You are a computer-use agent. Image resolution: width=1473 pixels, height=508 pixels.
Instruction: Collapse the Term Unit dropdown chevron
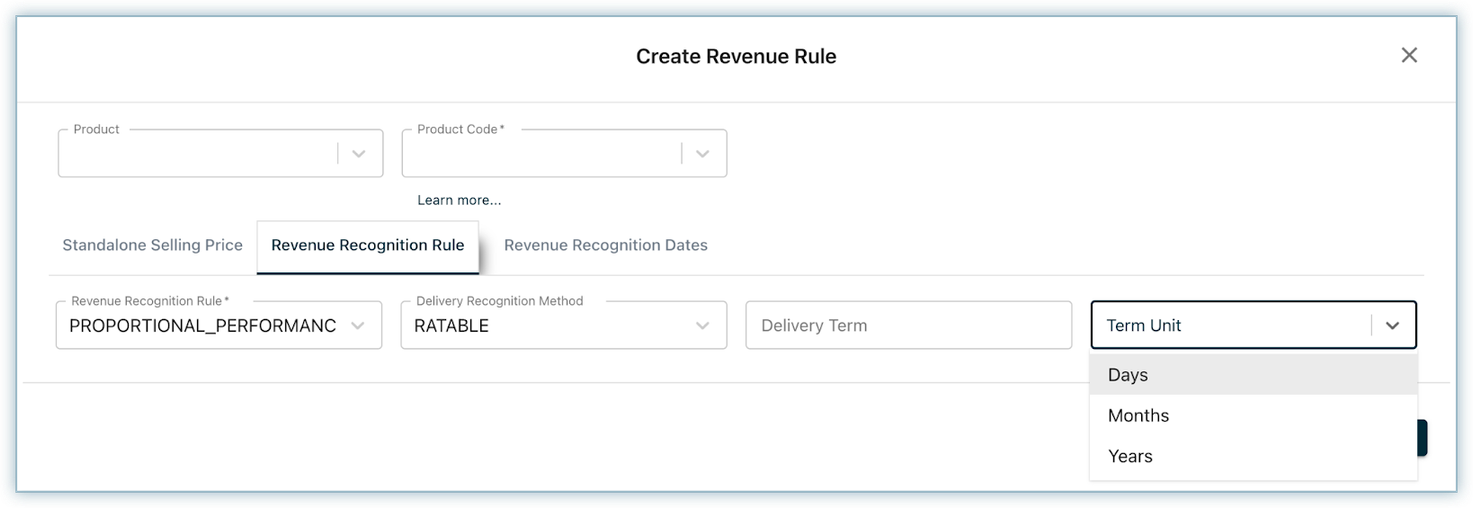point(1392,326)
